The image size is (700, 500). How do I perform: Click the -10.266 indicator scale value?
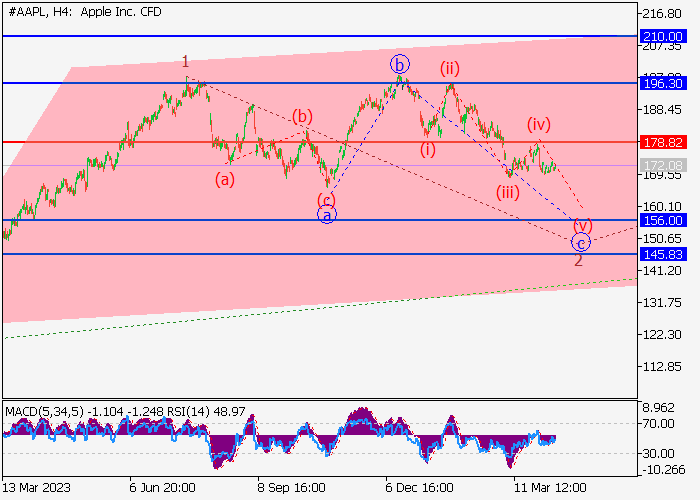coord(663,470)
